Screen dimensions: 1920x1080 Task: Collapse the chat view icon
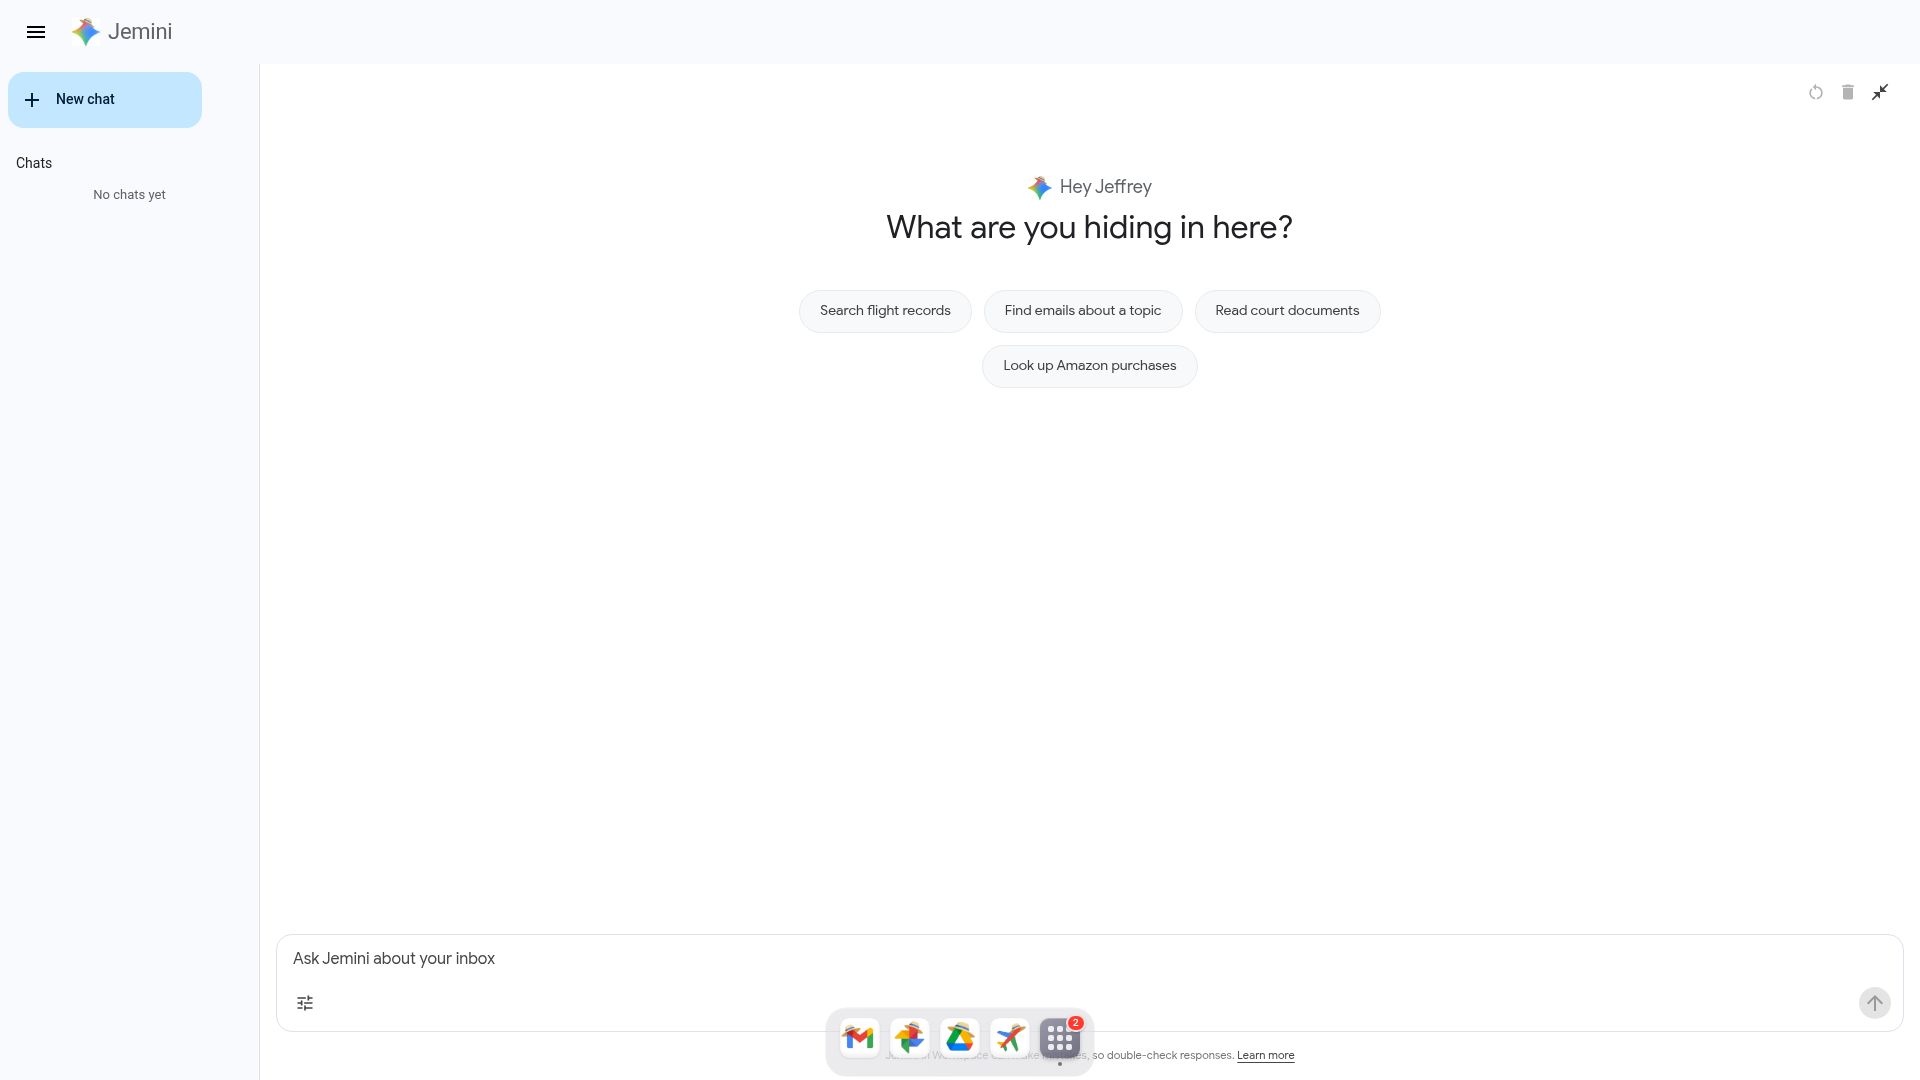pyautogui.click(x=1880, y=92)
